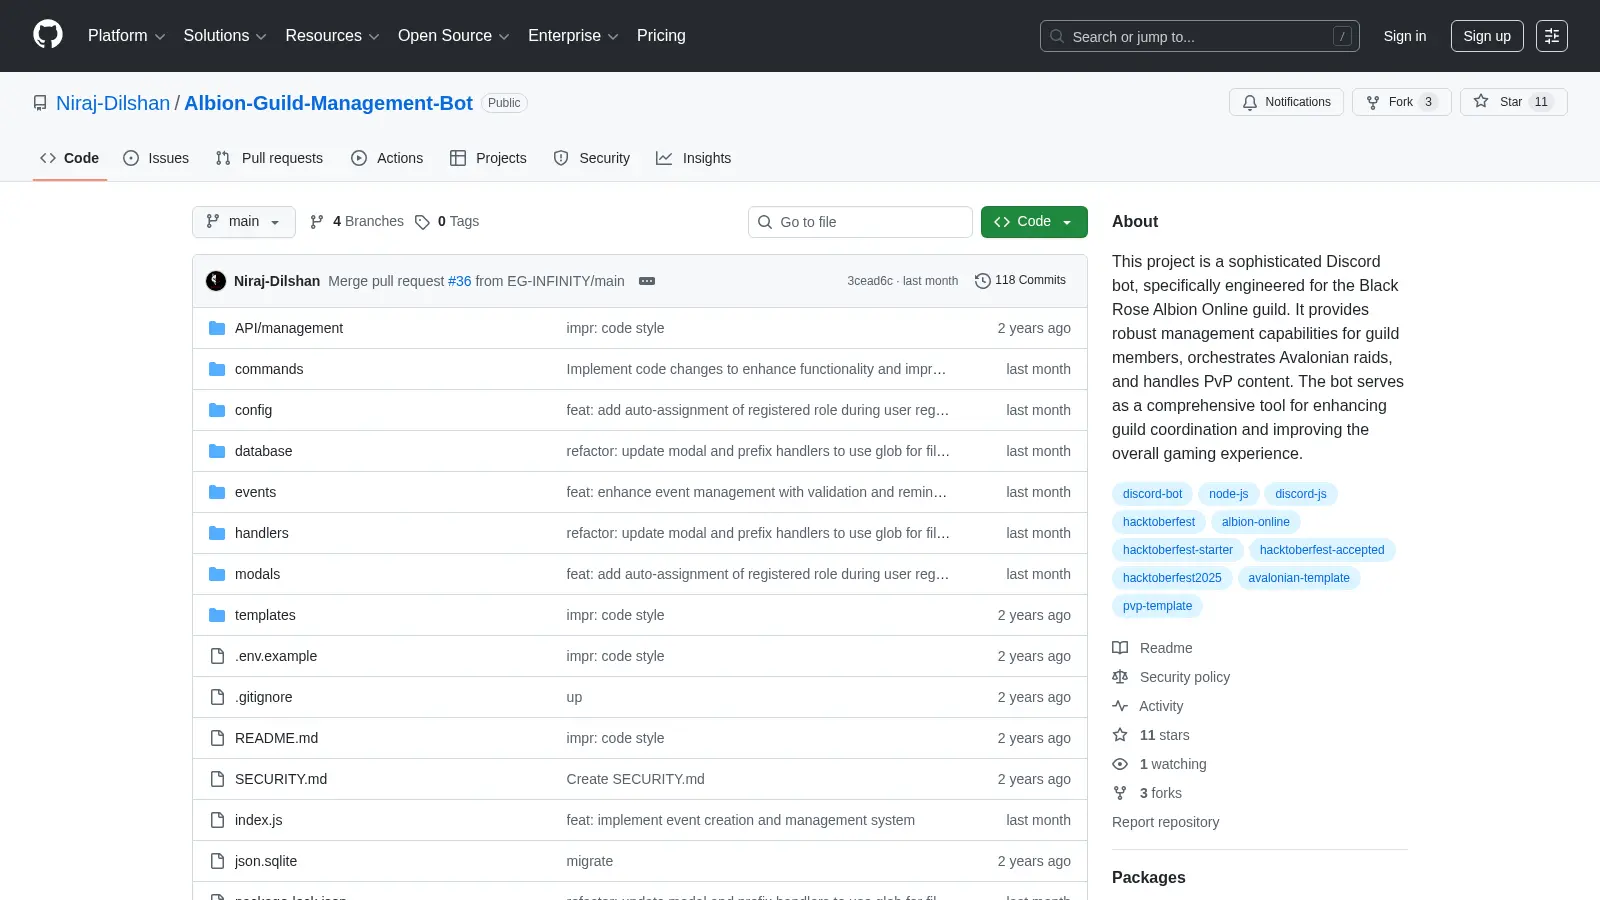Screen dimensions: 1600x900
Task: Open the commit message ellipsis expander
Action: pyautogui.click(x=647, y=281)
